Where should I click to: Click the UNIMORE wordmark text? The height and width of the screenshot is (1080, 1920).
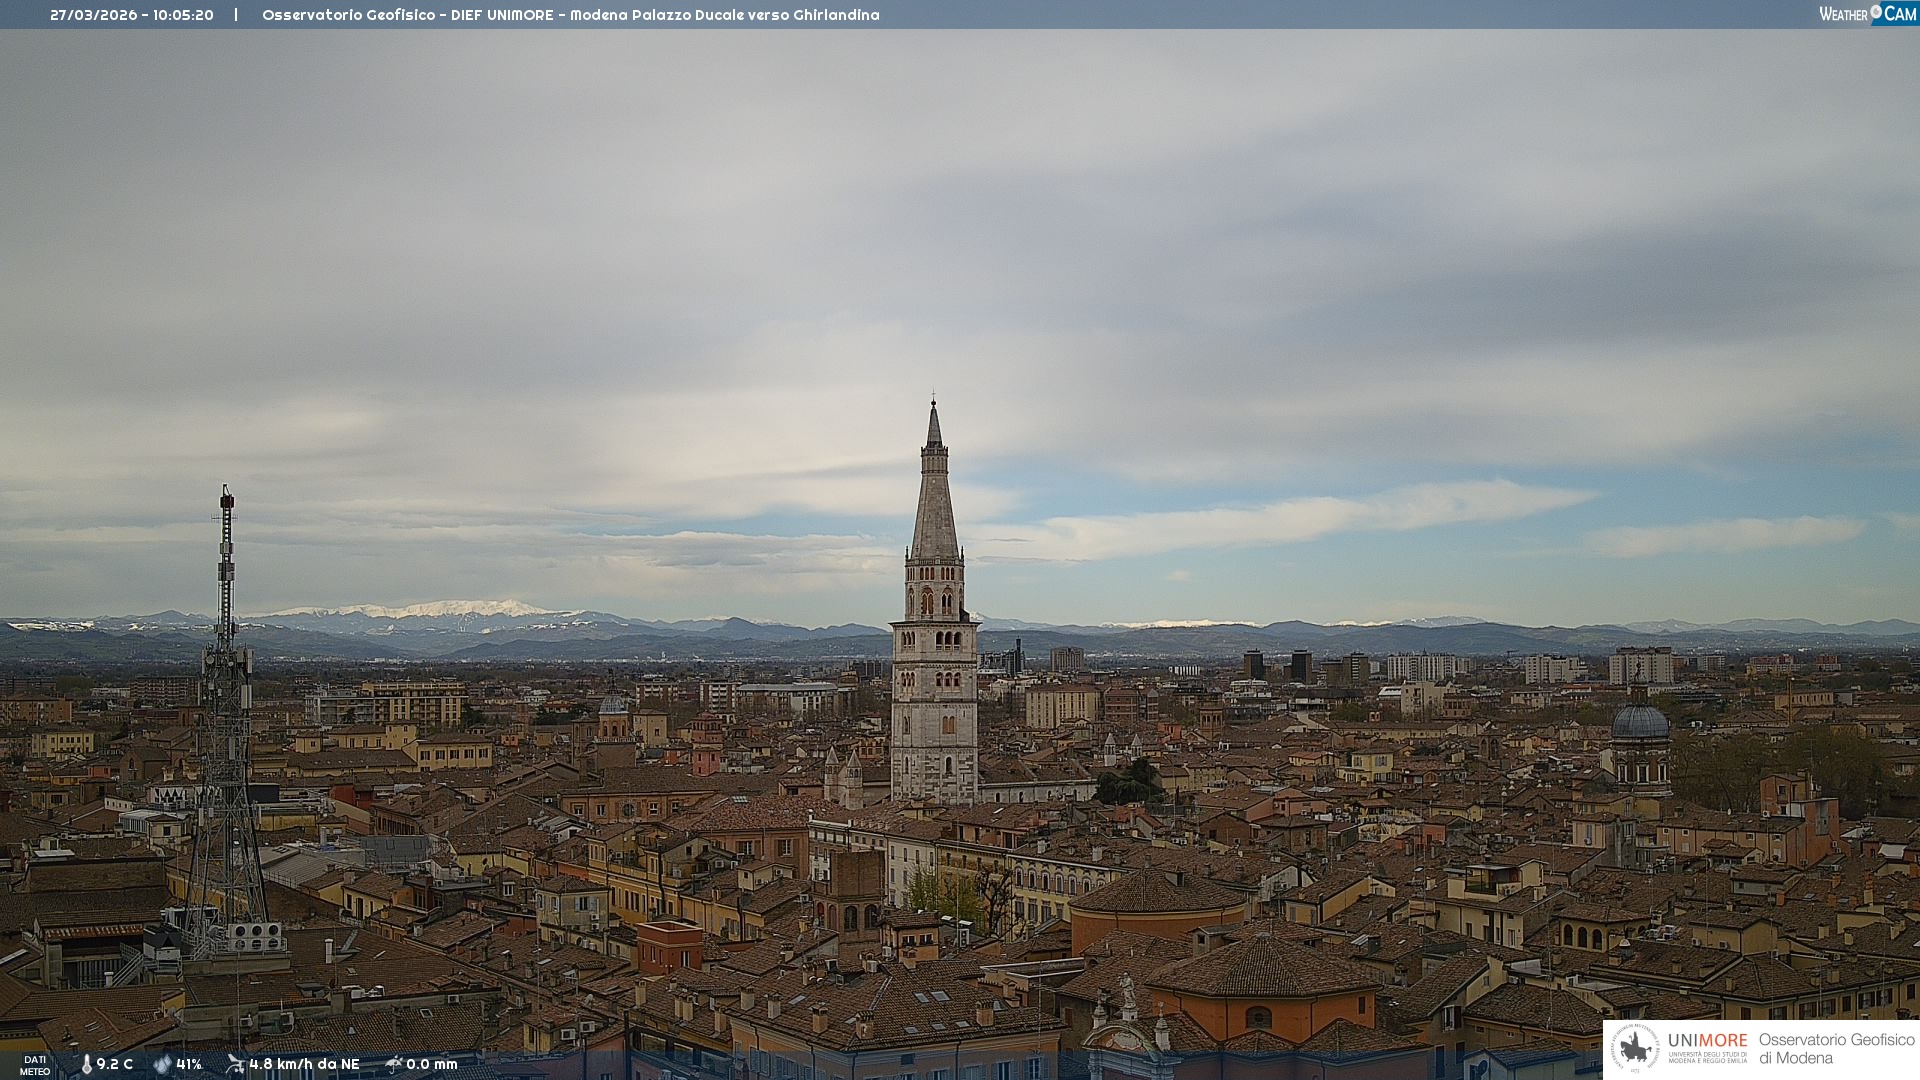1707,1040
